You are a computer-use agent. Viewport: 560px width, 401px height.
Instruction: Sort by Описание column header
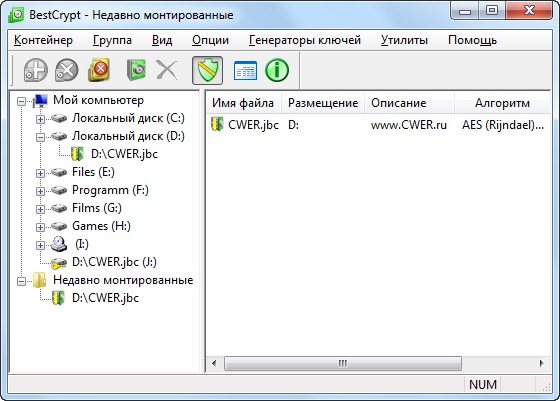409,103
